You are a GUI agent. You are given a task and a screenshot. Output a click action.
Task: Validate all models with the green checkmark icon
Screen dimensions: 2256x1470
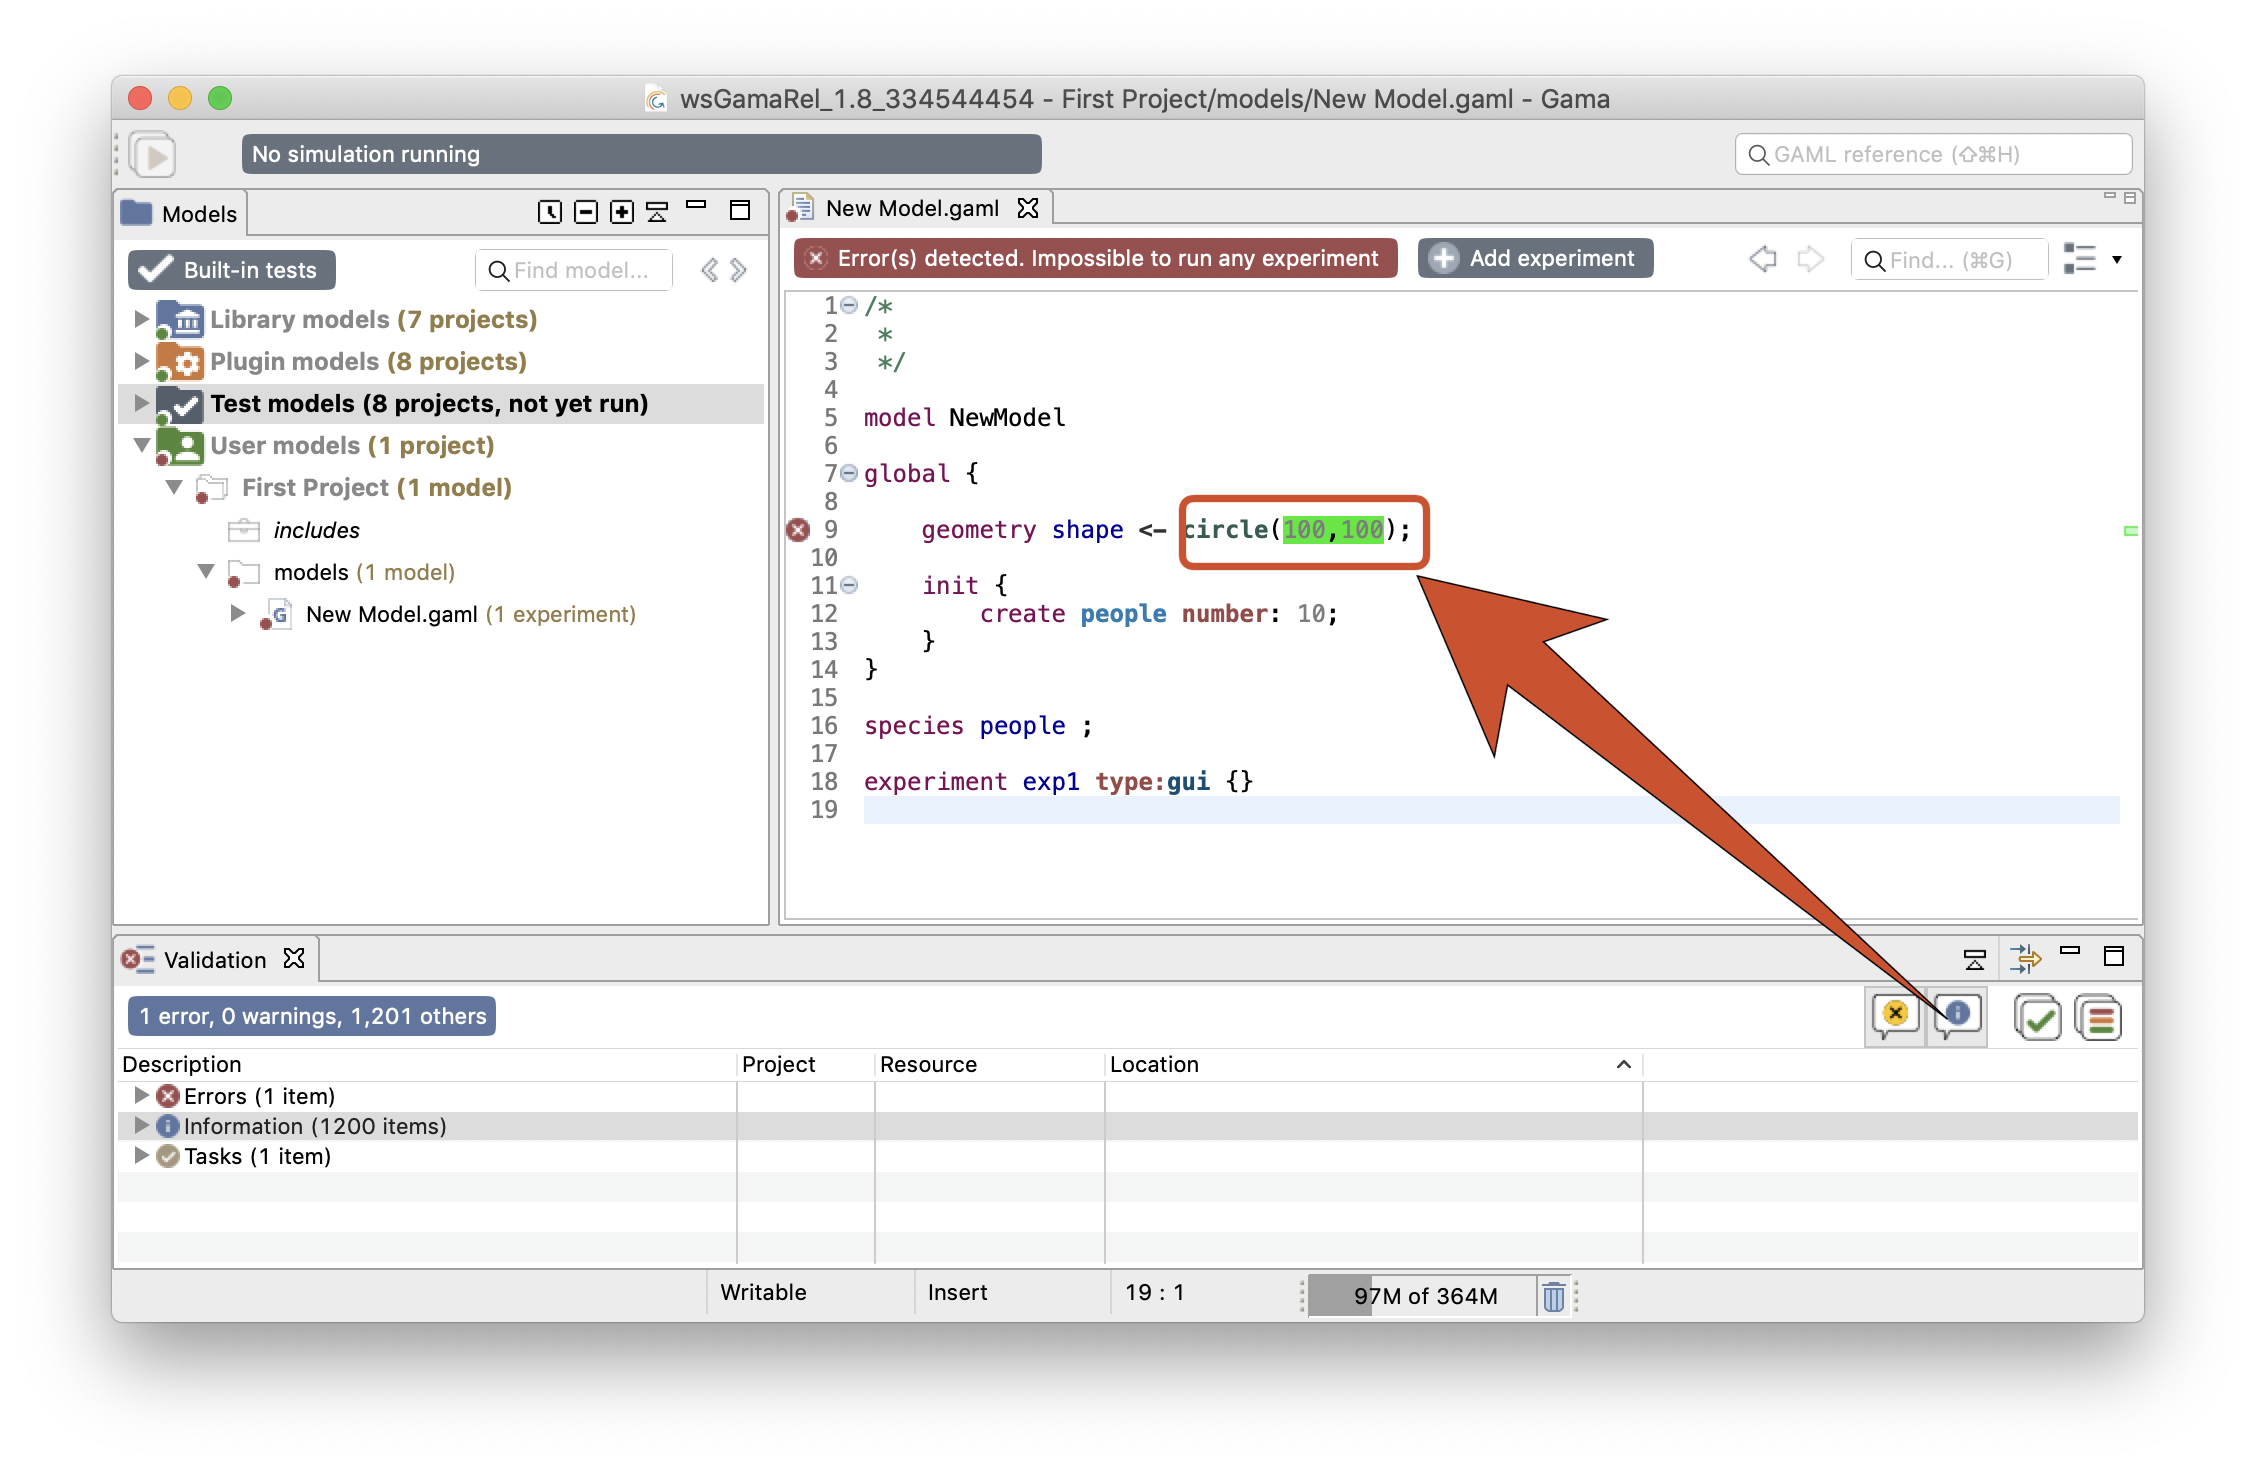(2039, 1016)
